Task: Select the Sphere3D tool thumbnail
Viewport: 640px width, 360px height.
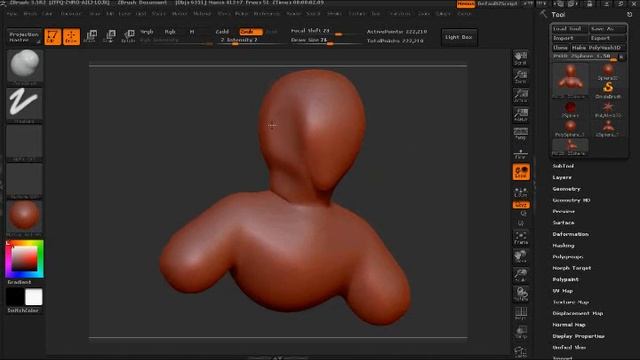Action: coord(608,71)
